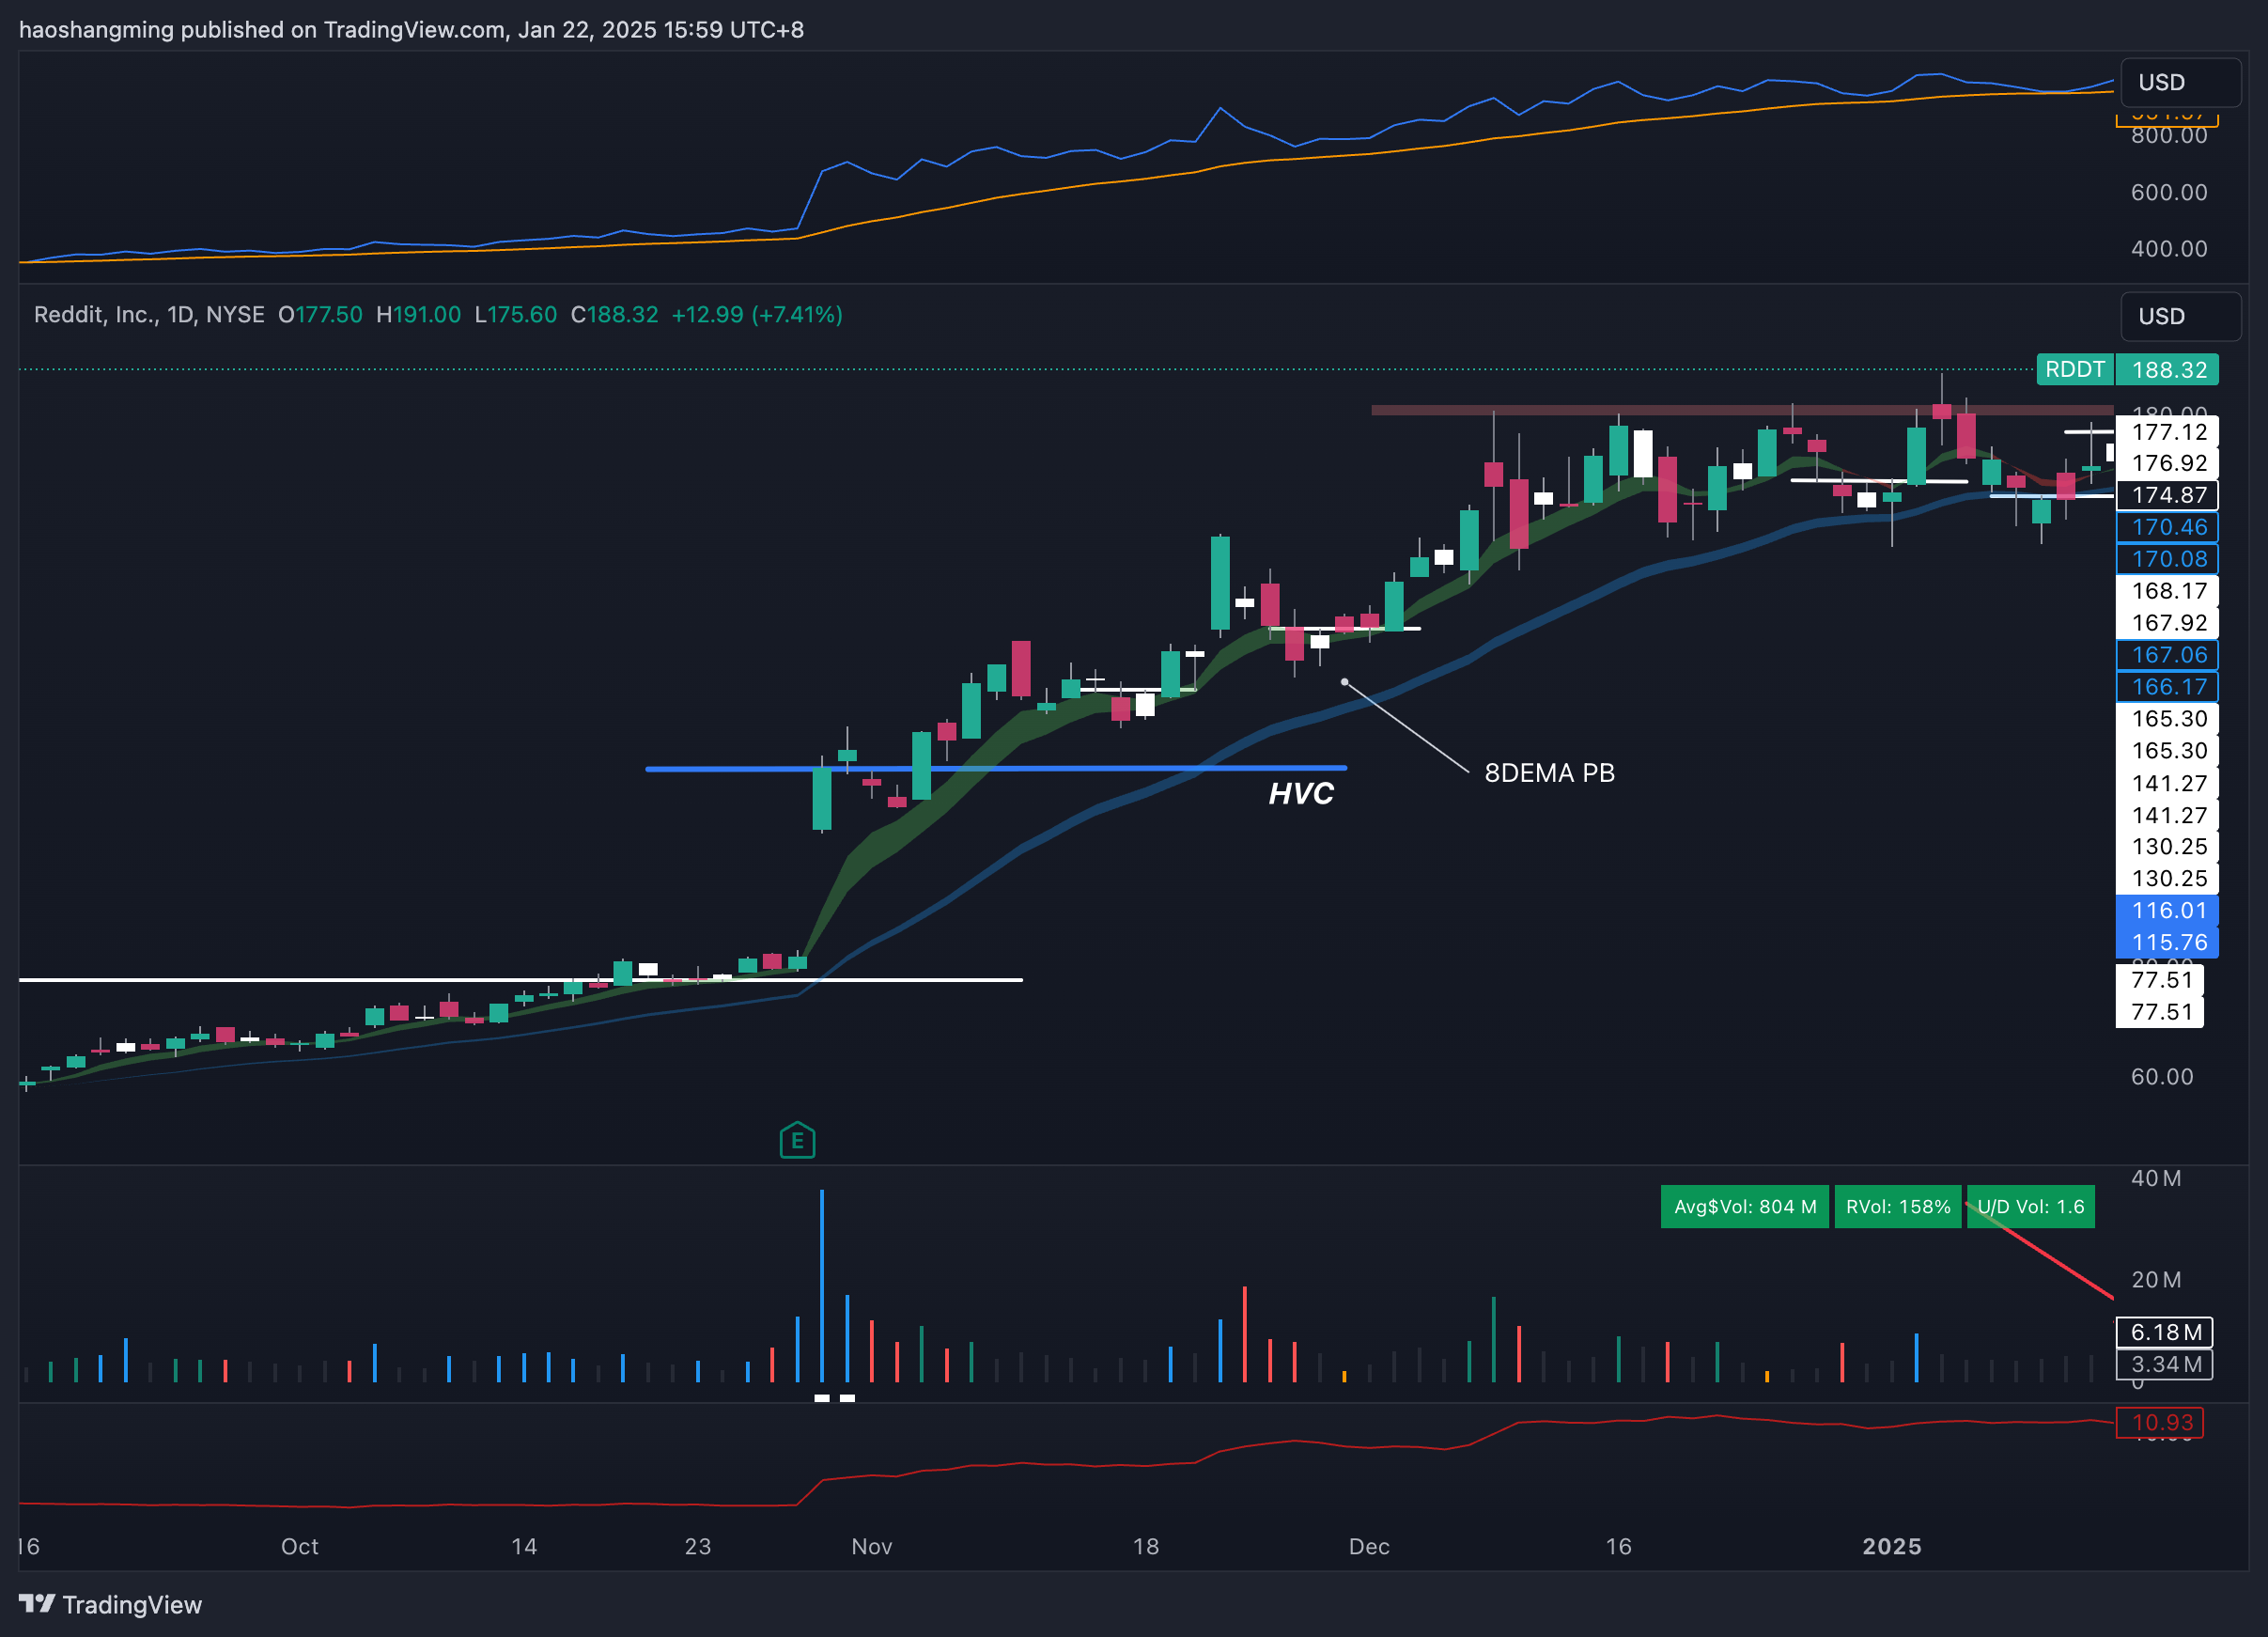The image size is (2268, 1637).
Task: Click the 2025 date axis label
Action: pos(1891,1546)
